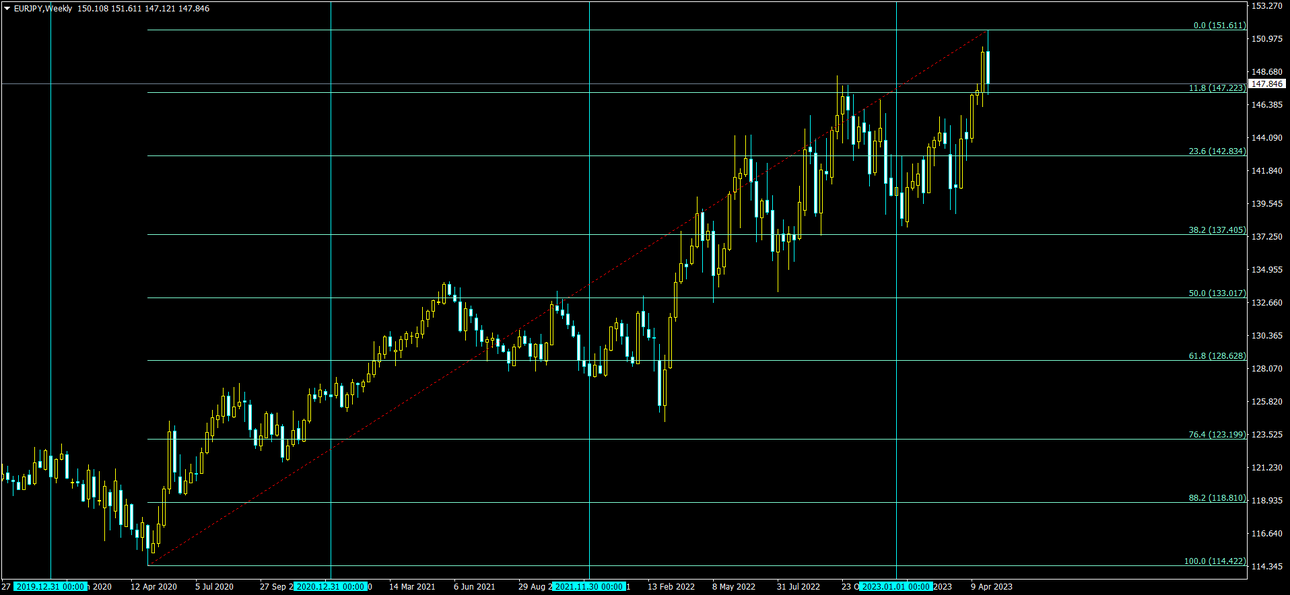Click price axis value 116.640
Viewport: 1290px width, 595px height.
(x=1267, y=534)
